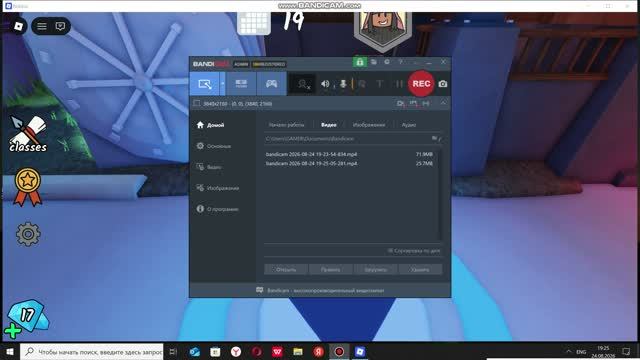Click the middle capture option icon on the resolution bar
This screenshot has width=640, height=360.
point(413,104)
